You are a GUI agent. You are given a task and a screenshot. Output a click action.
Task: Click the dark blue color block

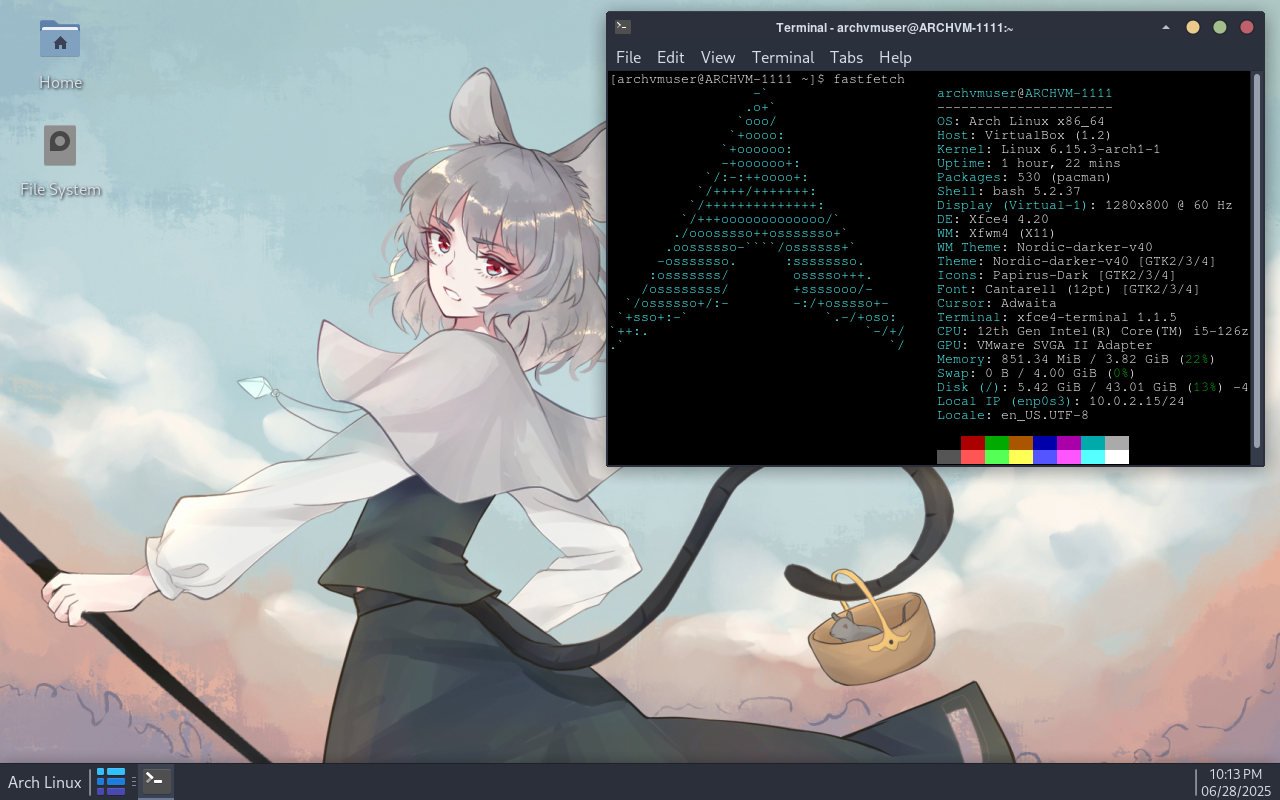[x=1045, y=443]
